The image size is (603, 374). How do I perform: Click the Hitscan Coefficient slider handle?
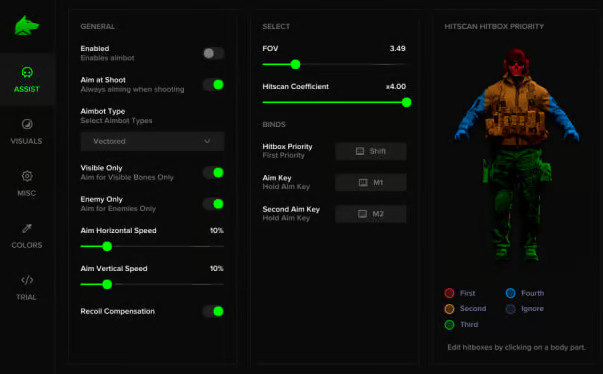406,102
